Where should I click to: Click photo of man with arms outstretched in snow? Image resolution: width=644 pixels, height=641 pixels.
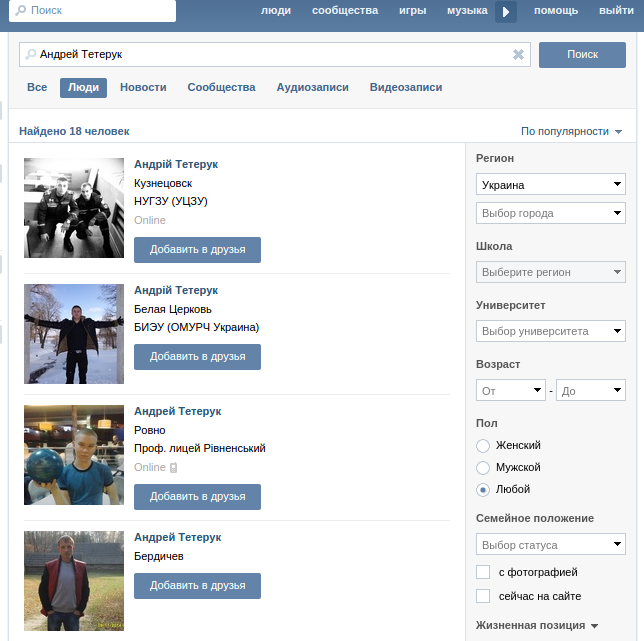tap(74, 334)
